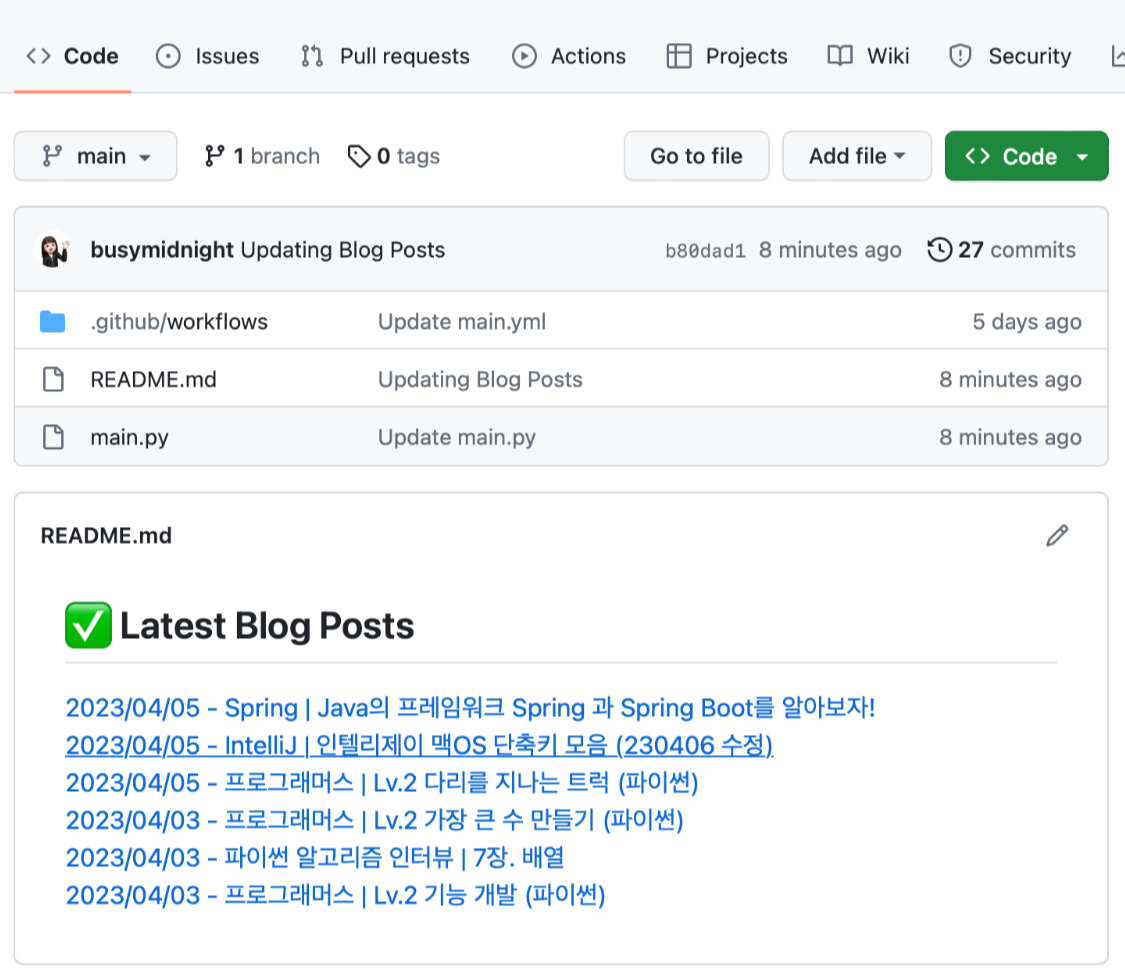Open the Updating Blog Posts commit for README.md

point(480,379)
